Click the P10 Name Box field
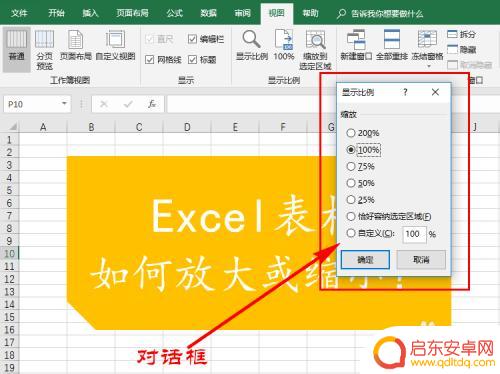This screenshot has width=500, height=374. (32, 104)
